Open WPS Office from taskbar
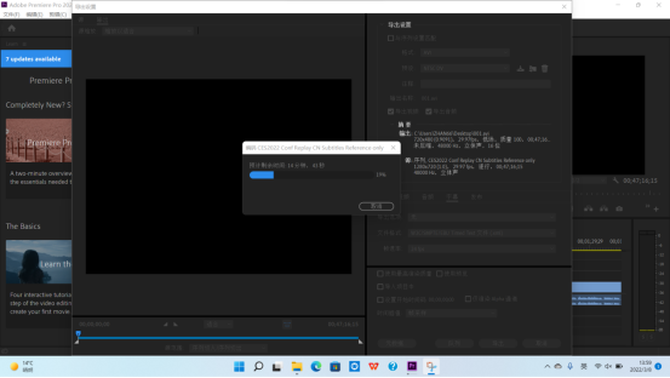Viewport: 670px width, 378px height. tap(373, 366)
